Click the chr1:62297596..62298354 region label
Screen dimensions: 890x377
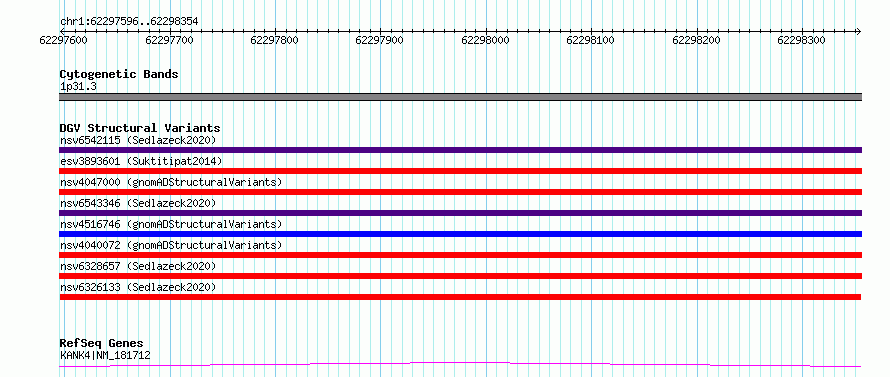click(129, 22)
